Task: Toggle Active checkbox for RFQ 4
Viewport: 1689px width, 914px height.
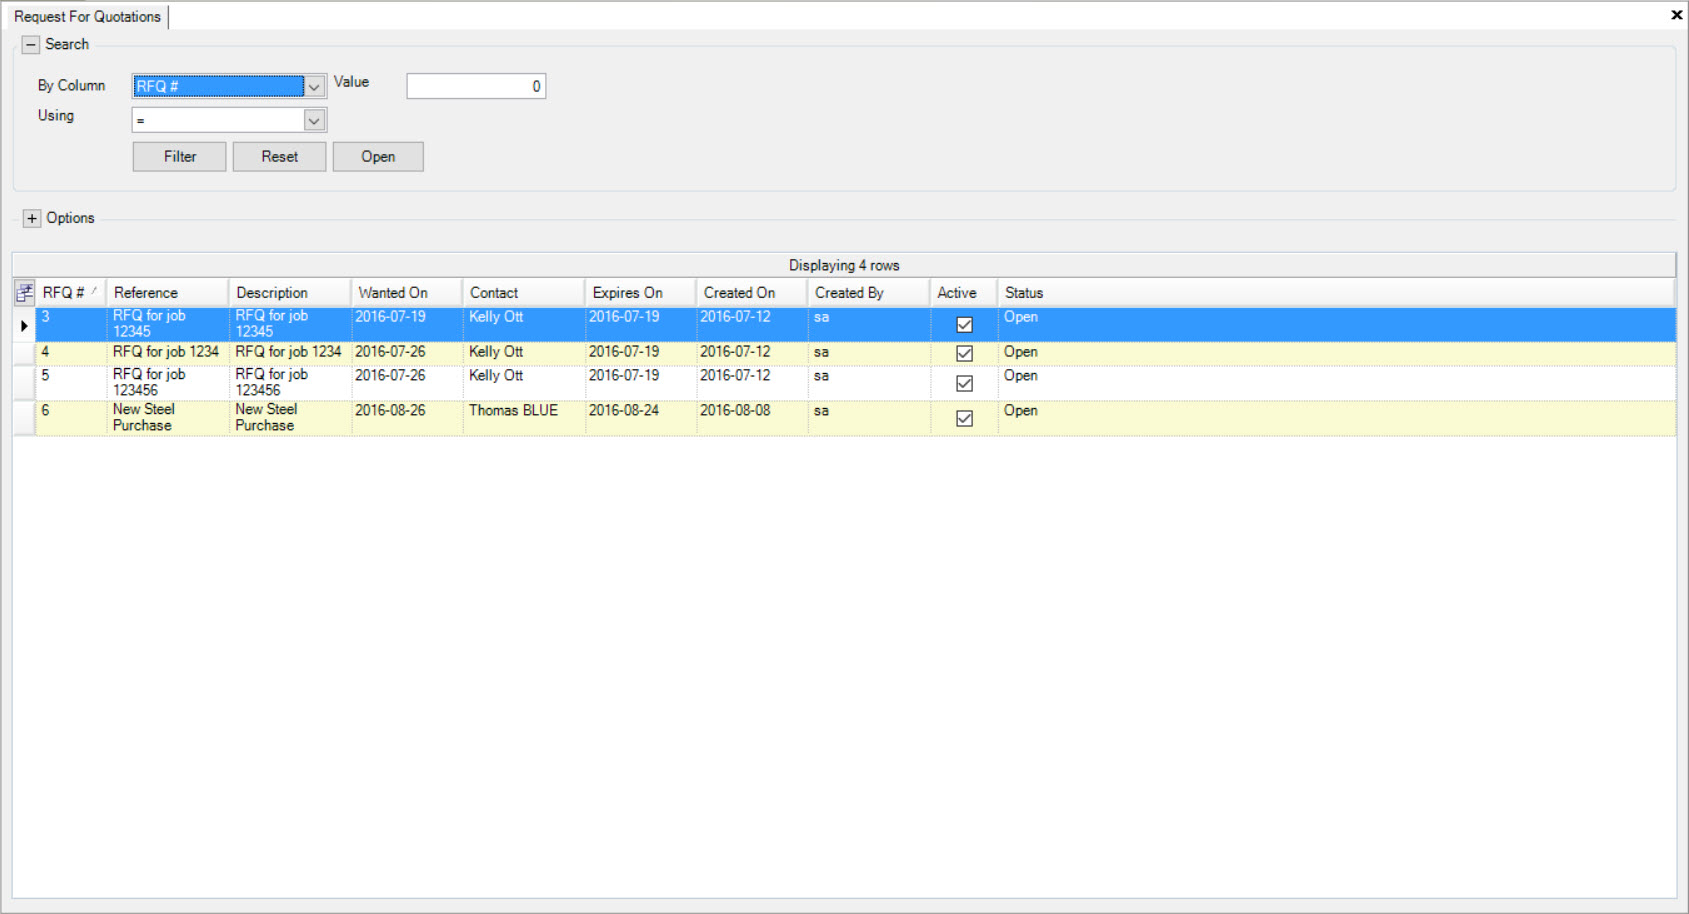Action: 964,353
